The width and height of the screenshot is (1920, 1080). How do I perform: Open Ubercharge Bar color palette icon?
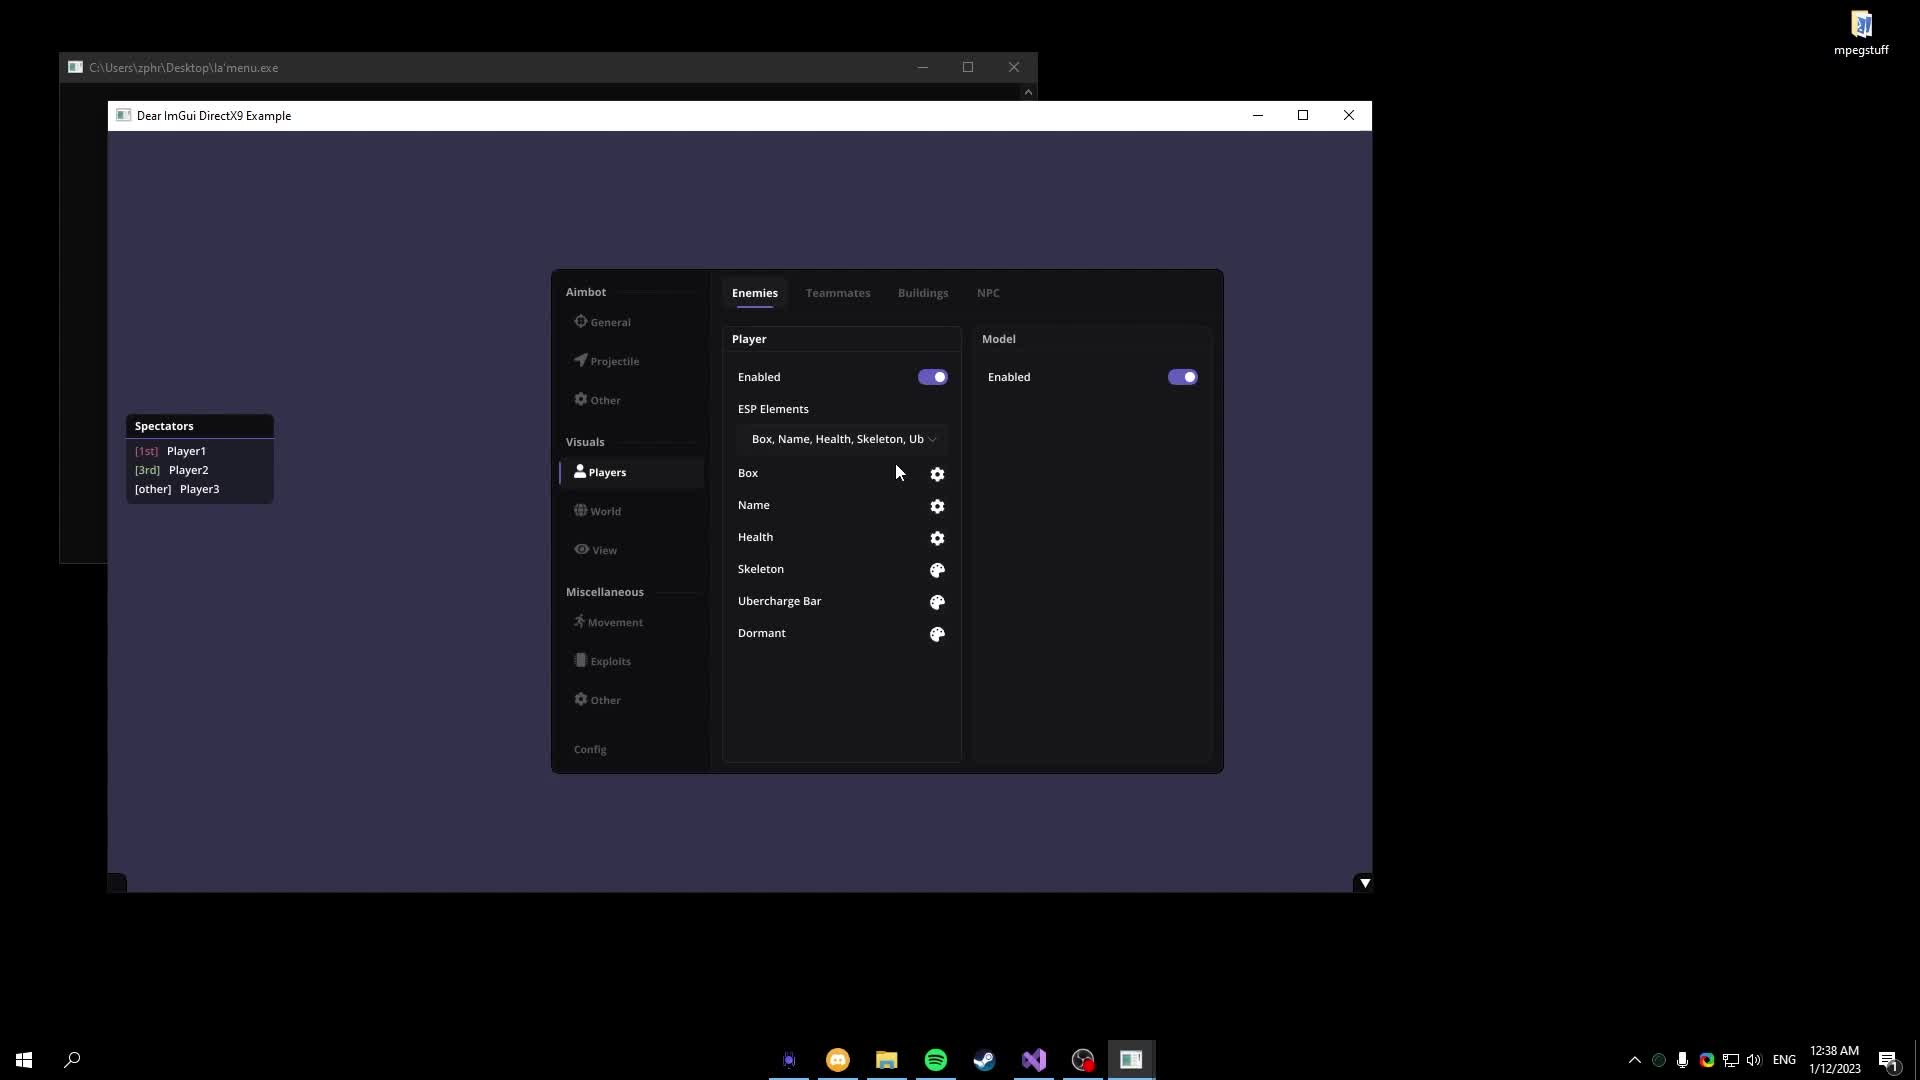(937, 602)
